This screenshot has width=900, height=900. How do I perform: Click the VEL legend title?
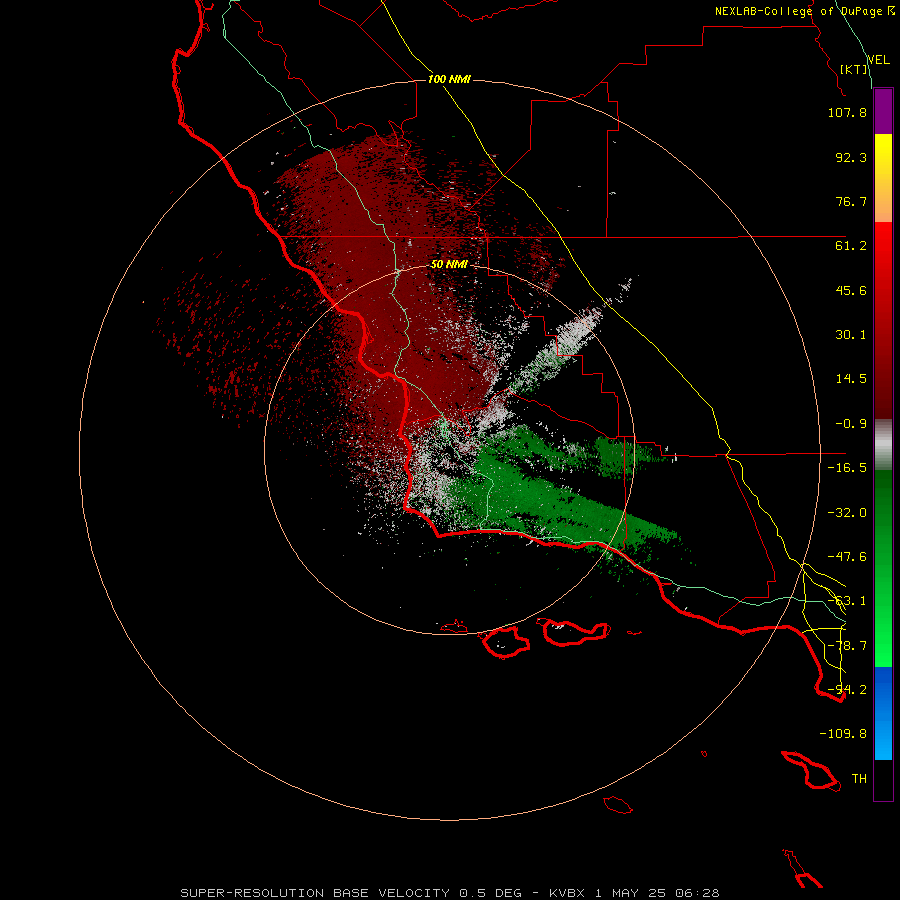tap(878, 60)
